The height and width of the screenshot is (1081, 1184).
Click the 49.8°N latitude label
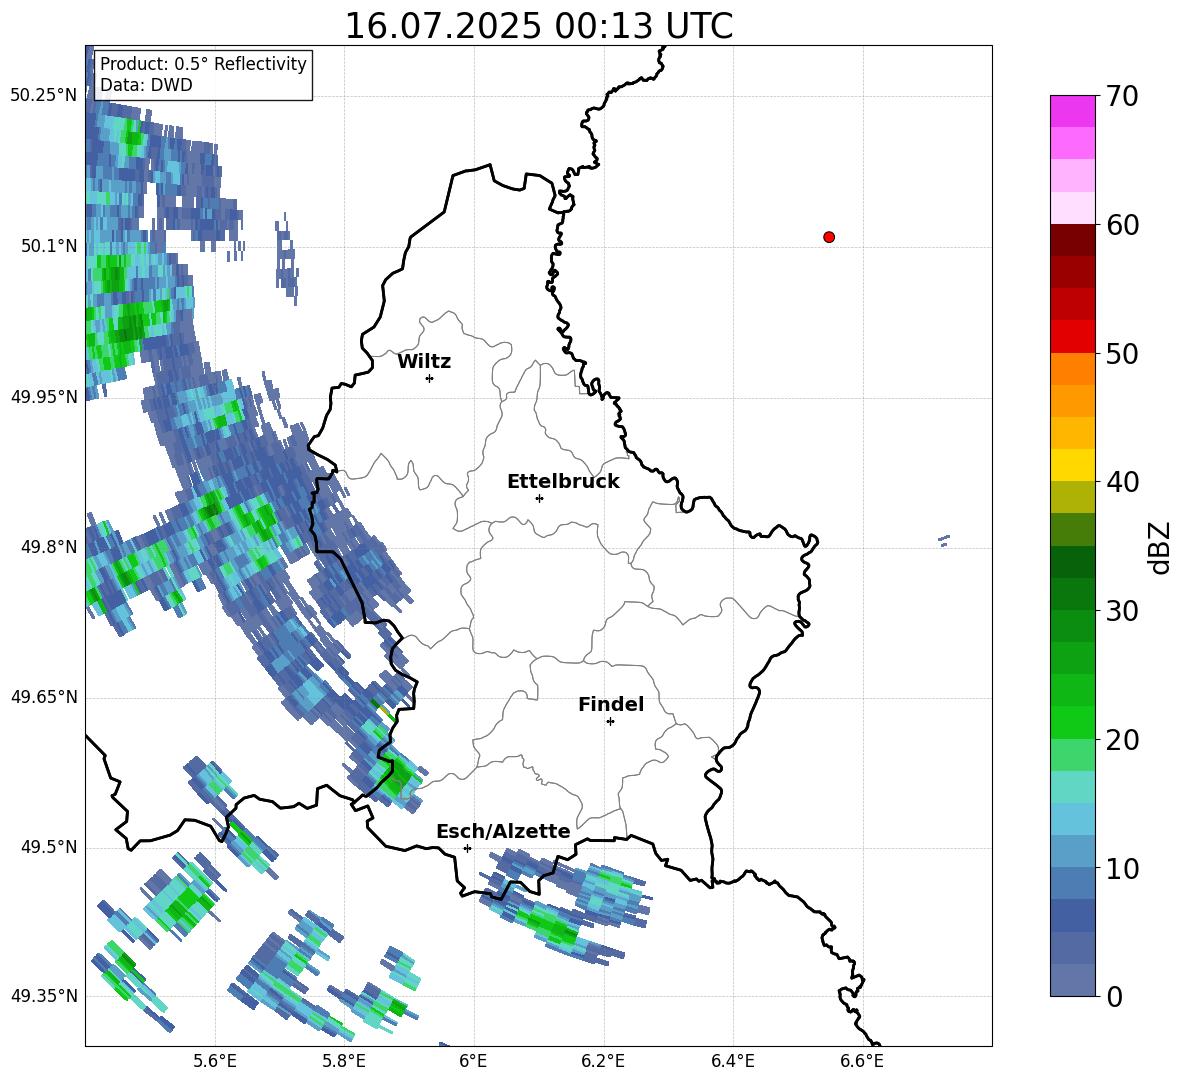click(x=49, y=547)
